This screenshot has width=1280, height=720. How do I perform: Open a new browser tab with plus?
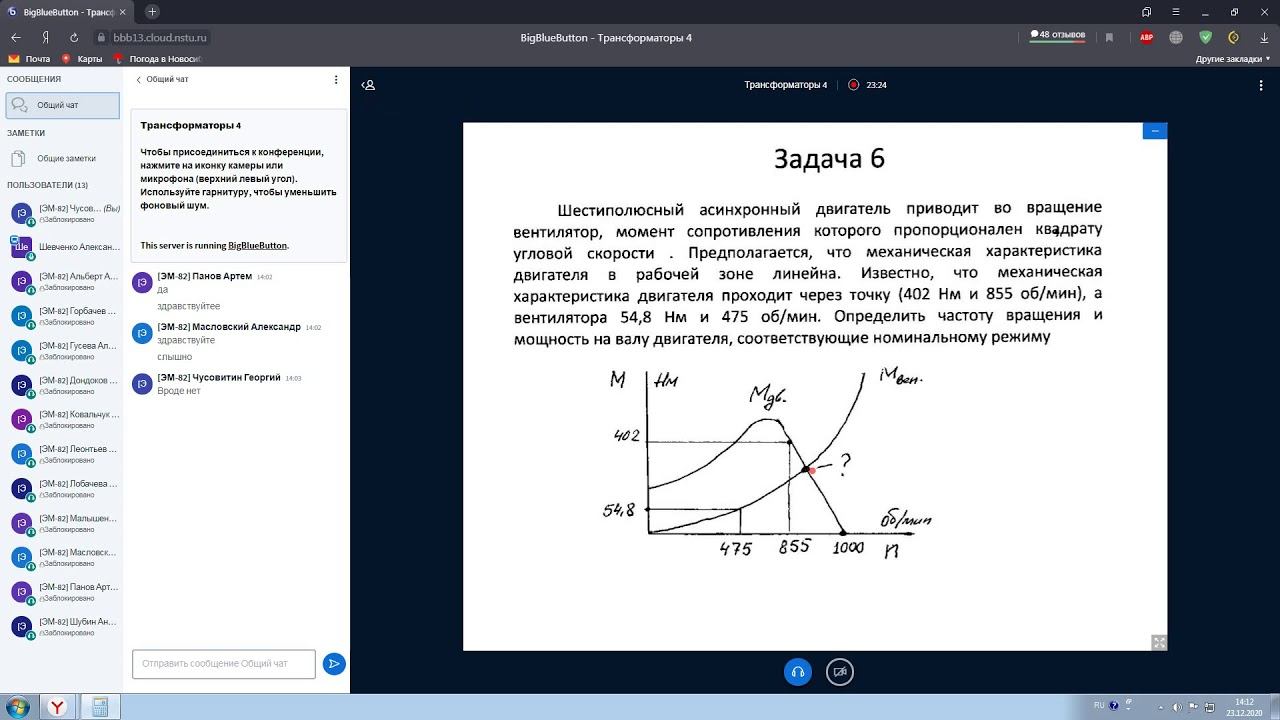tap(152, 12)
